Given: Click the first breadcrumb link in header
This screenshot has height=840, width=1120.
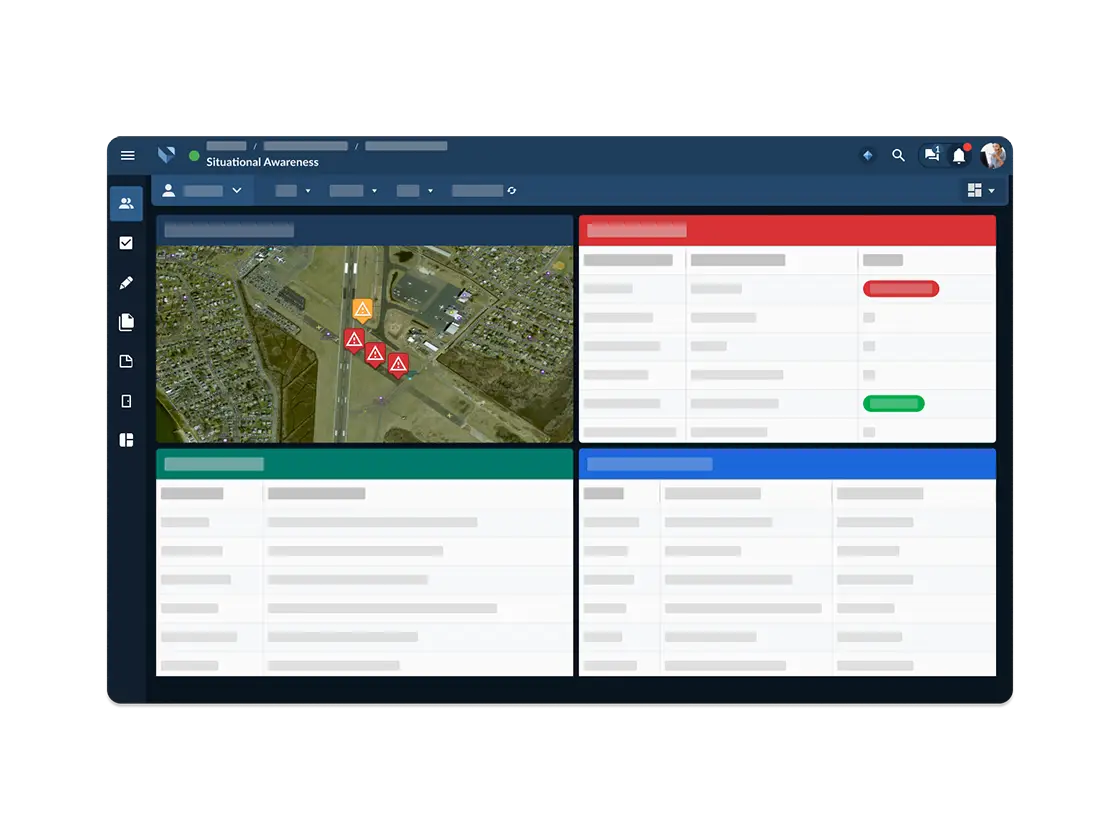Looking at the screenshot, I should click(x=226, y=146).
